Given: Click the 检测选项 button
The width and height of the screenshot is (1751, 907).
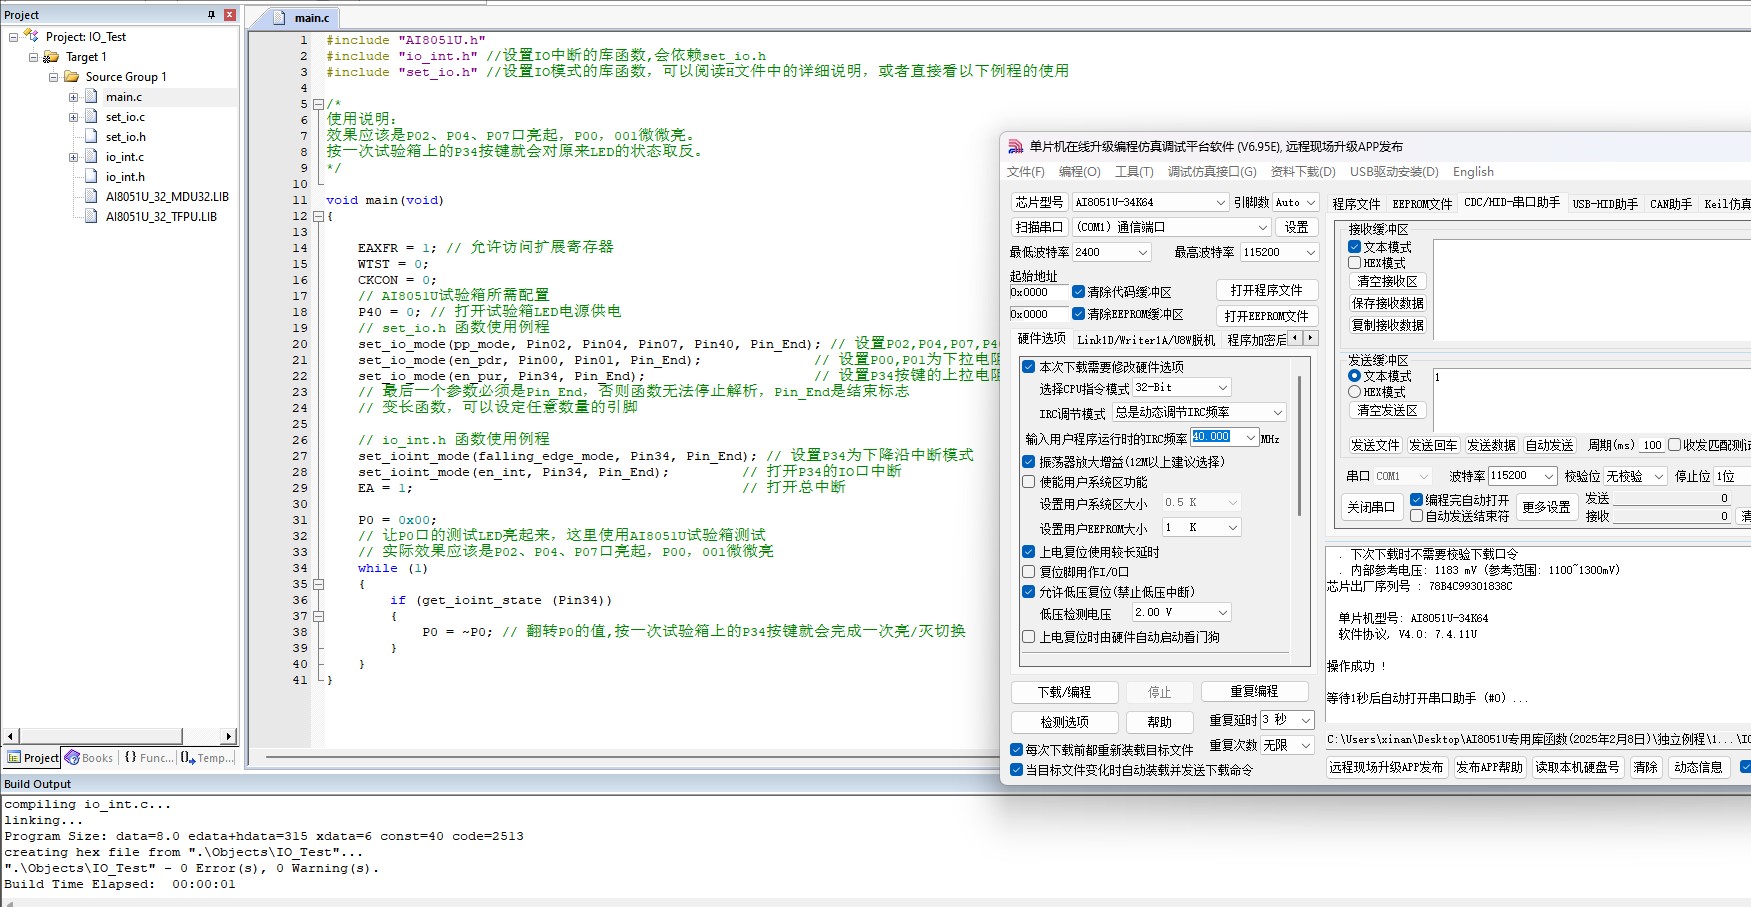Looking at the screenshot, I should (1064, 722).
